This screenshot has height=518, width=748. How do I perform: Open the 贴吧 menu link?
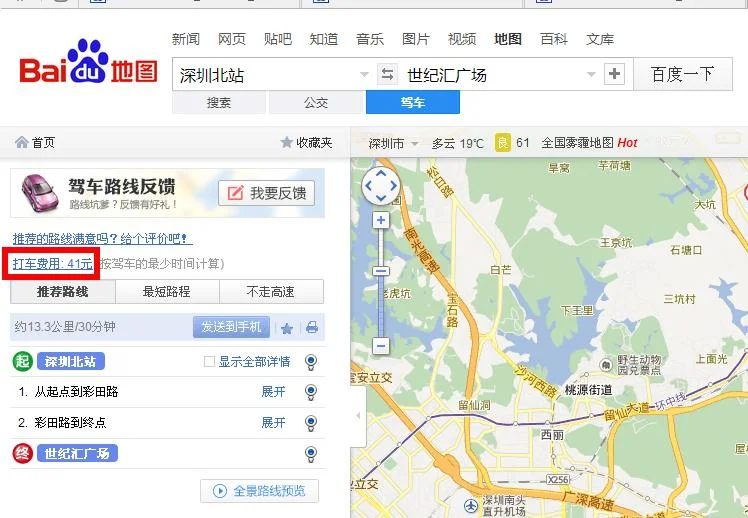click(278, 39)
